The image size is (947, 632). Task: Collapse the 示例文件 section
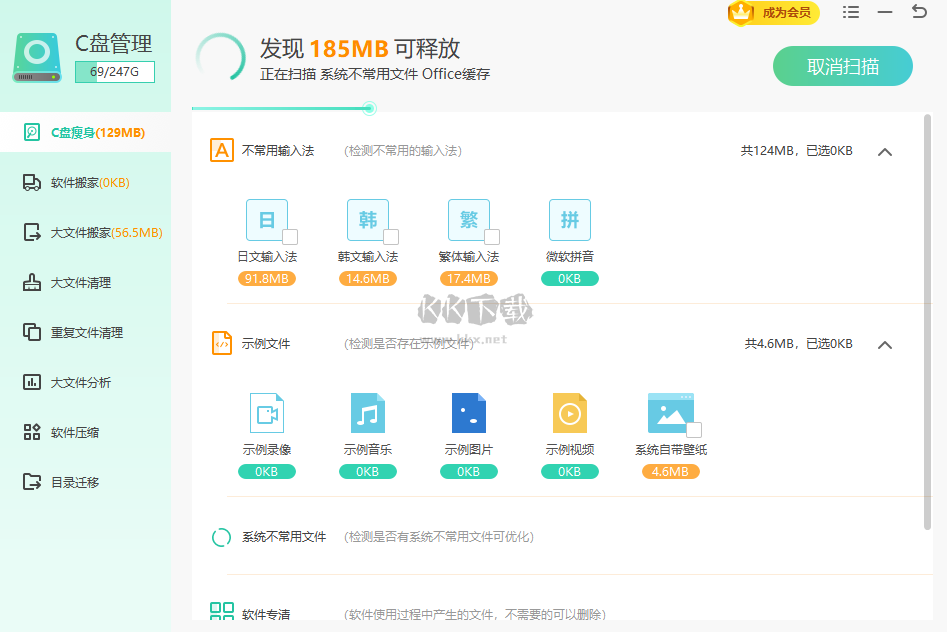point(884,344)
